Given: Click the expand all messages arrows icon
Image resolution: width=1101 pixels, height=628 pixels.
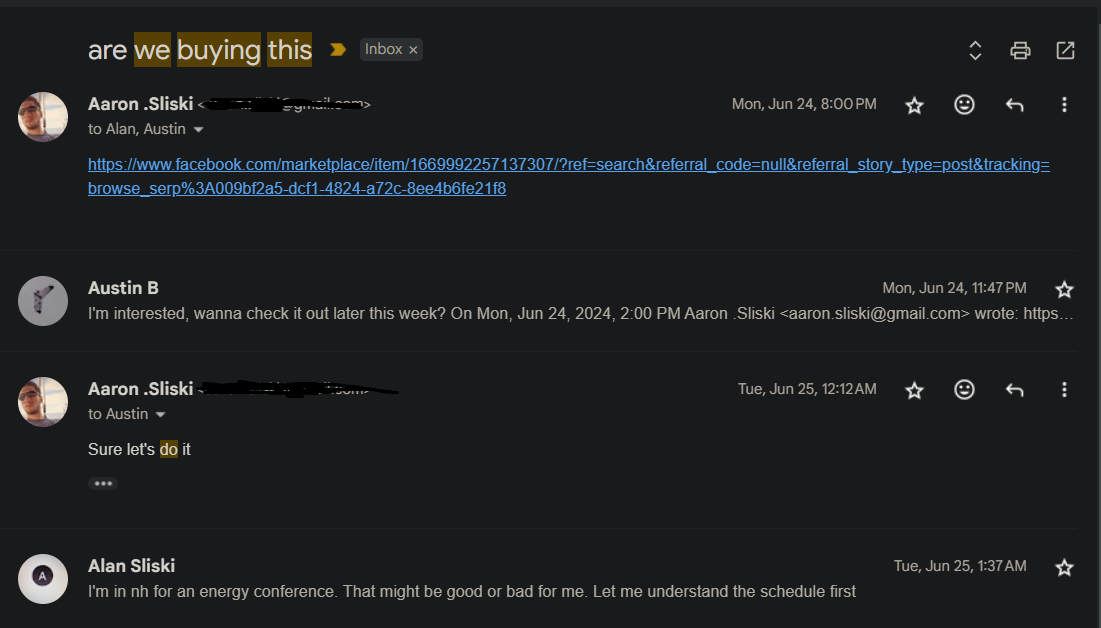Looking at the screenshot, I should (x=975, y=51).
